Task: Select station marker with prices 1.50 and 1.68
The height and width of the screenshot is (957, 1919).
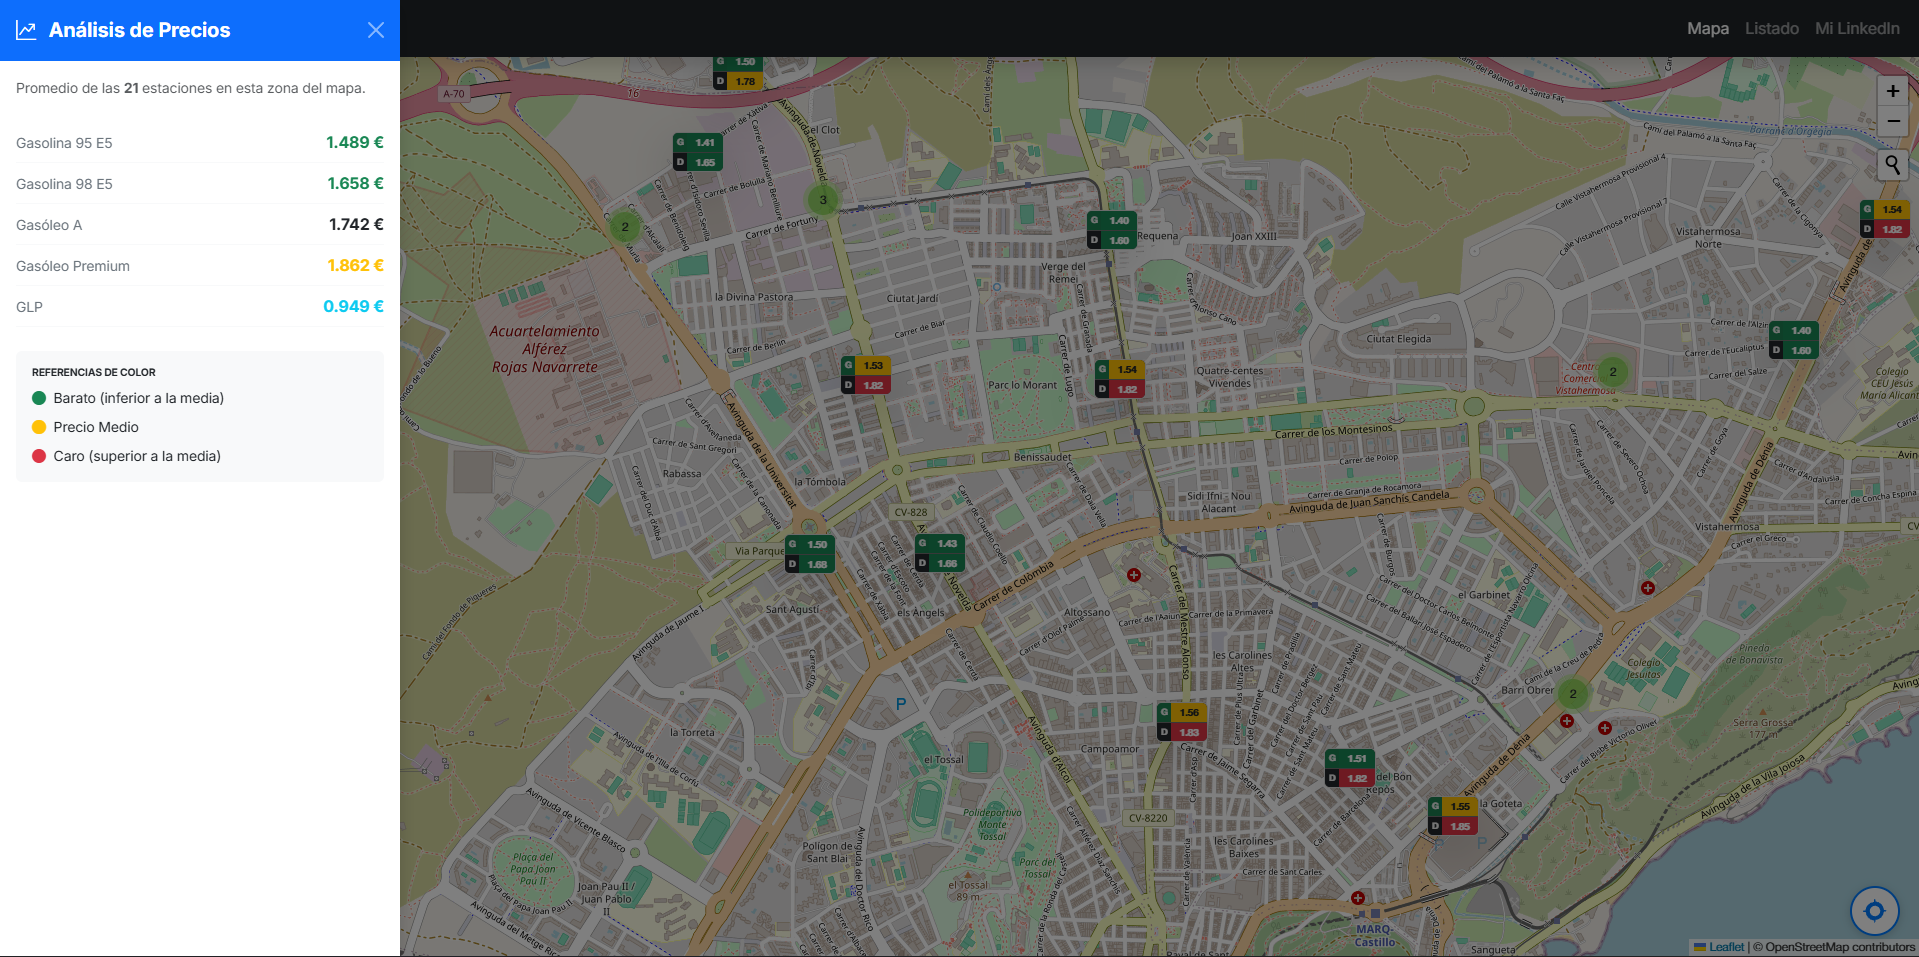Action: pos(809,554)
